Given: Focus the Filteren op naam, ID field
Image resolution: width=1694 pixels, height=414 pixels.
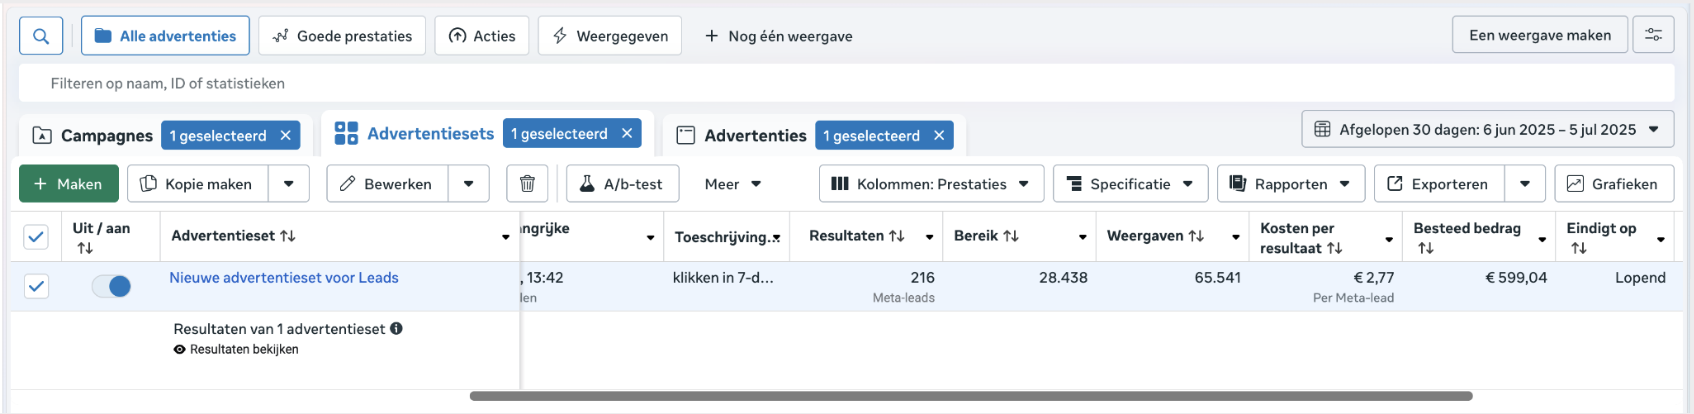Looking at the screenshot, I should pyautogui.click(x=847, y=83).
